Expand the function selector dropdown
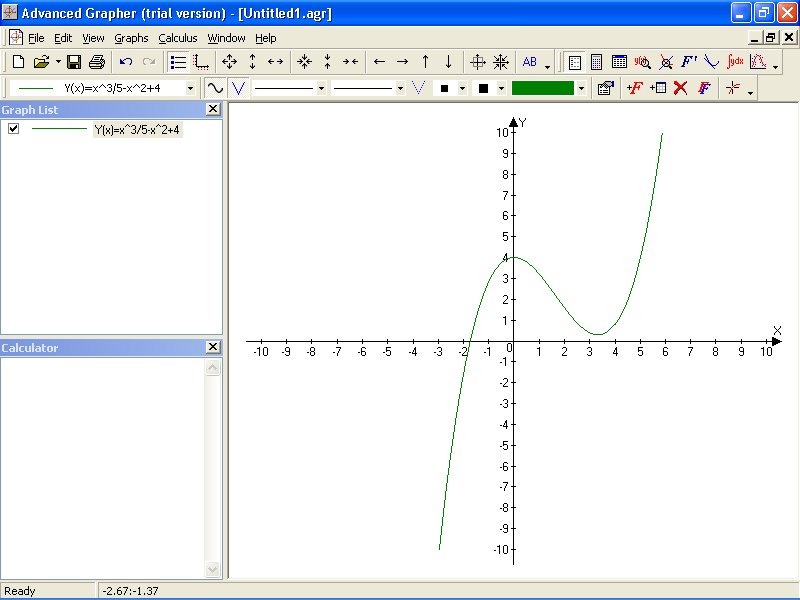The width and height of the screenshot is (800, 600). point(190,89)
